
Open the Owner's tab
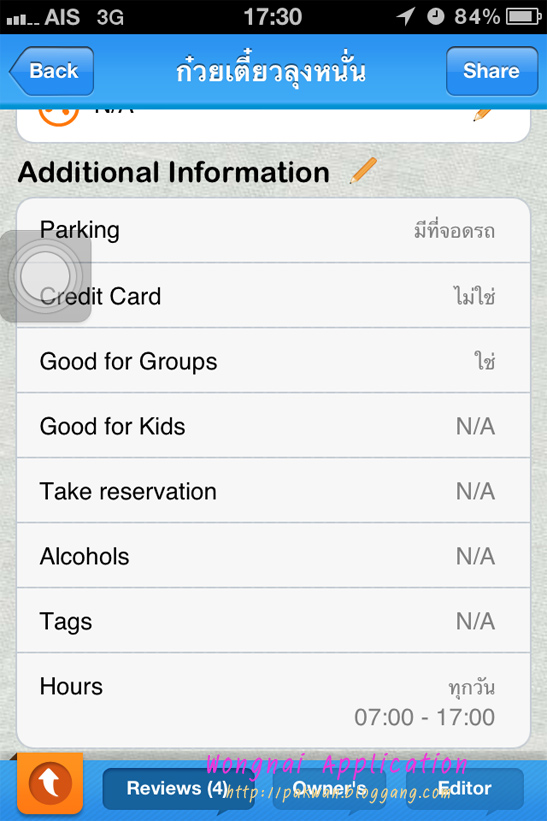tap(329, 789)
